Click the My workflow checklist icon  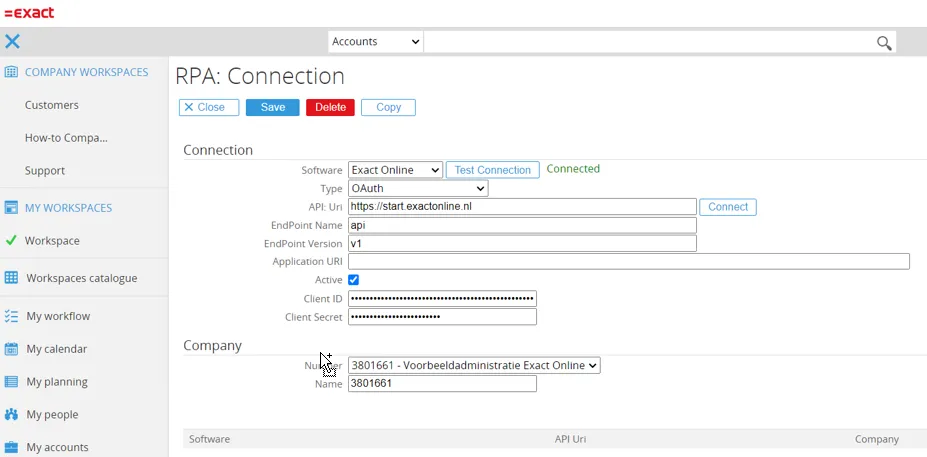pyautogui.click(x=11, y=316)
